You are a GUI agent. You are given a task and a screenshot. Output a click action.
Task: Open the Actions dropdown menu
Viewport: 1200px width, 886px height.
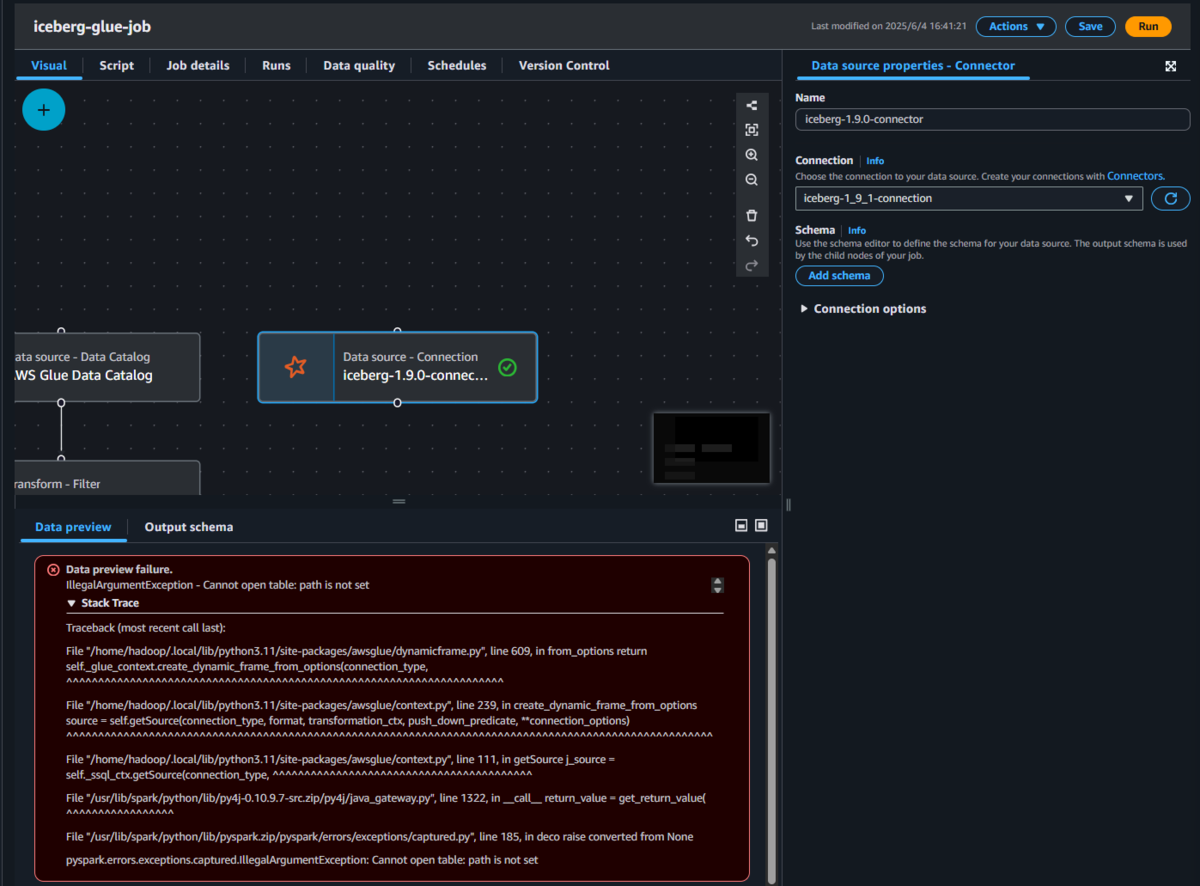click(x=1017, y=27)
